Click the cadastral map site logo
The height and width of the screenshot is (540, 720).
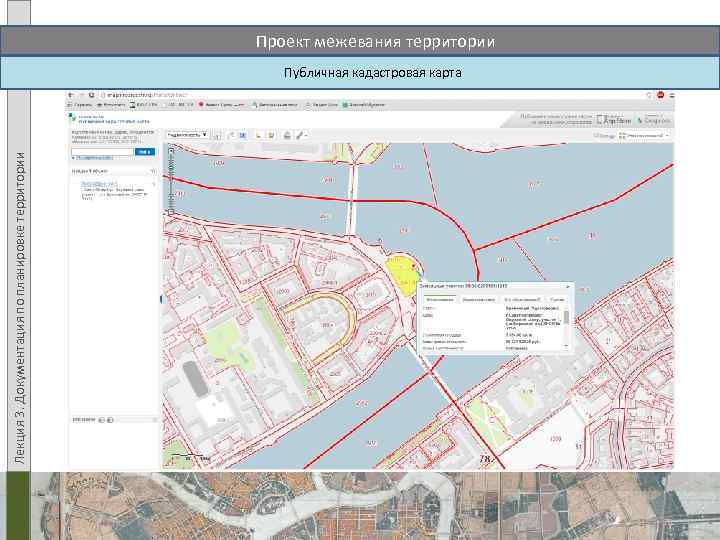(x=72, y=118)
